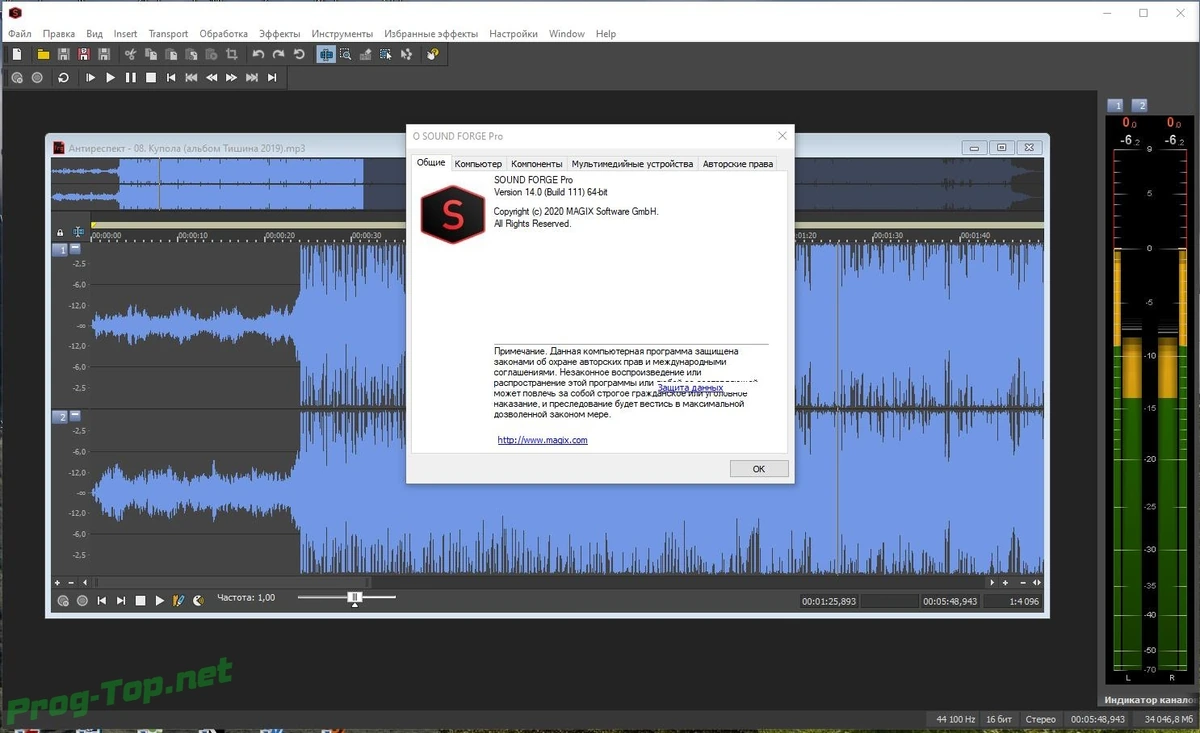Switch to the Авторские права tab
The width and height of the screenshot is (1200, 733).
point(738,164)
